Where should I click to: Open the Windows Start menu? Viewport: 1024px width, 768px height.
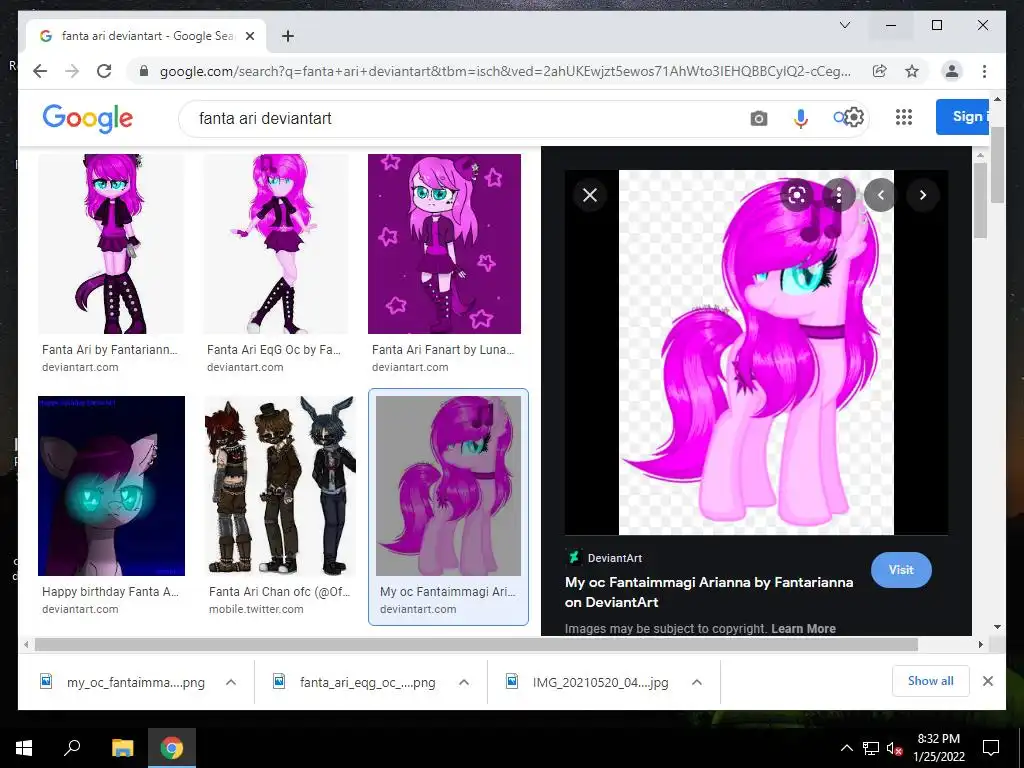click(24, 747)
